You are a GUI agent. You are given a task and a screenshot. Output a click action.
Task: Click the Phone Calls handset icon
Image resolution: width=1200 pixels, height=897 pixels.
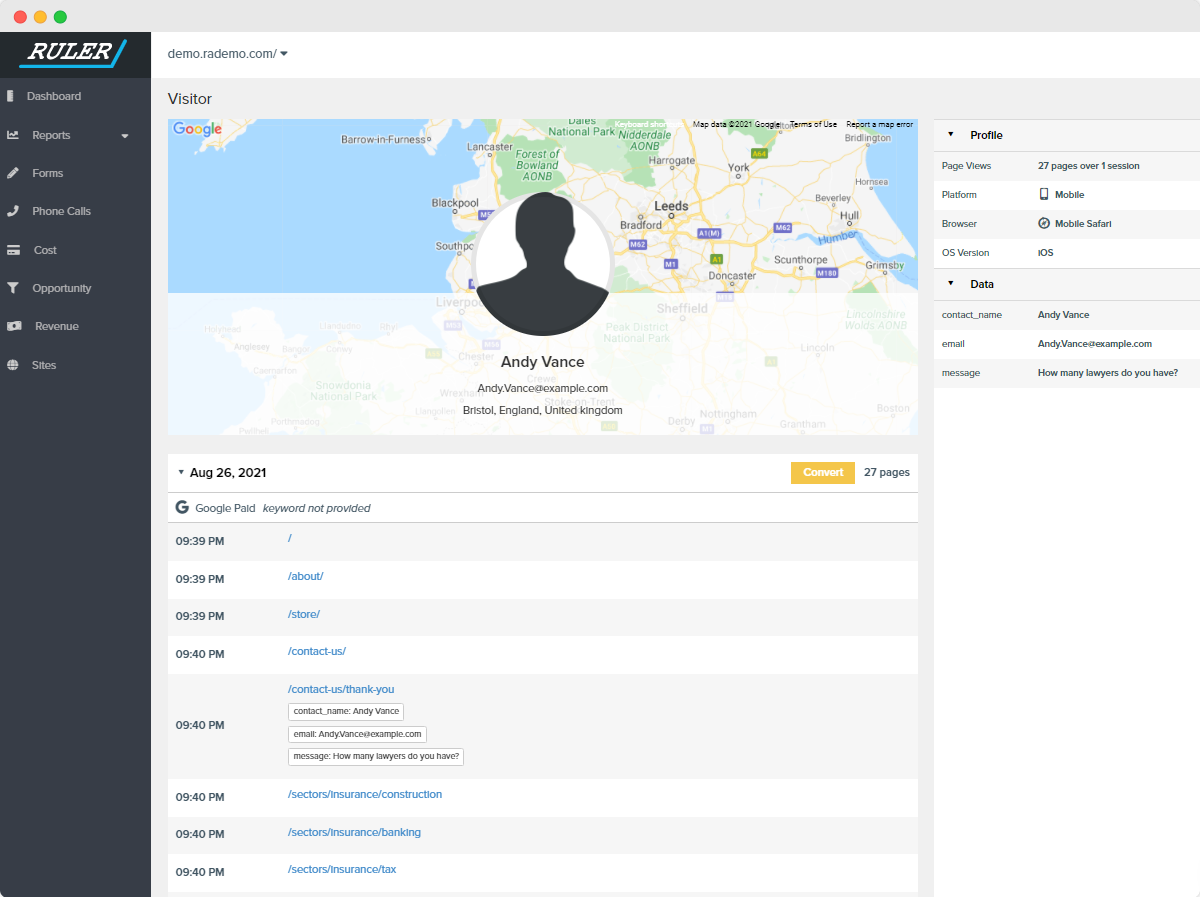pyautogui.click(x=13, y=211)
